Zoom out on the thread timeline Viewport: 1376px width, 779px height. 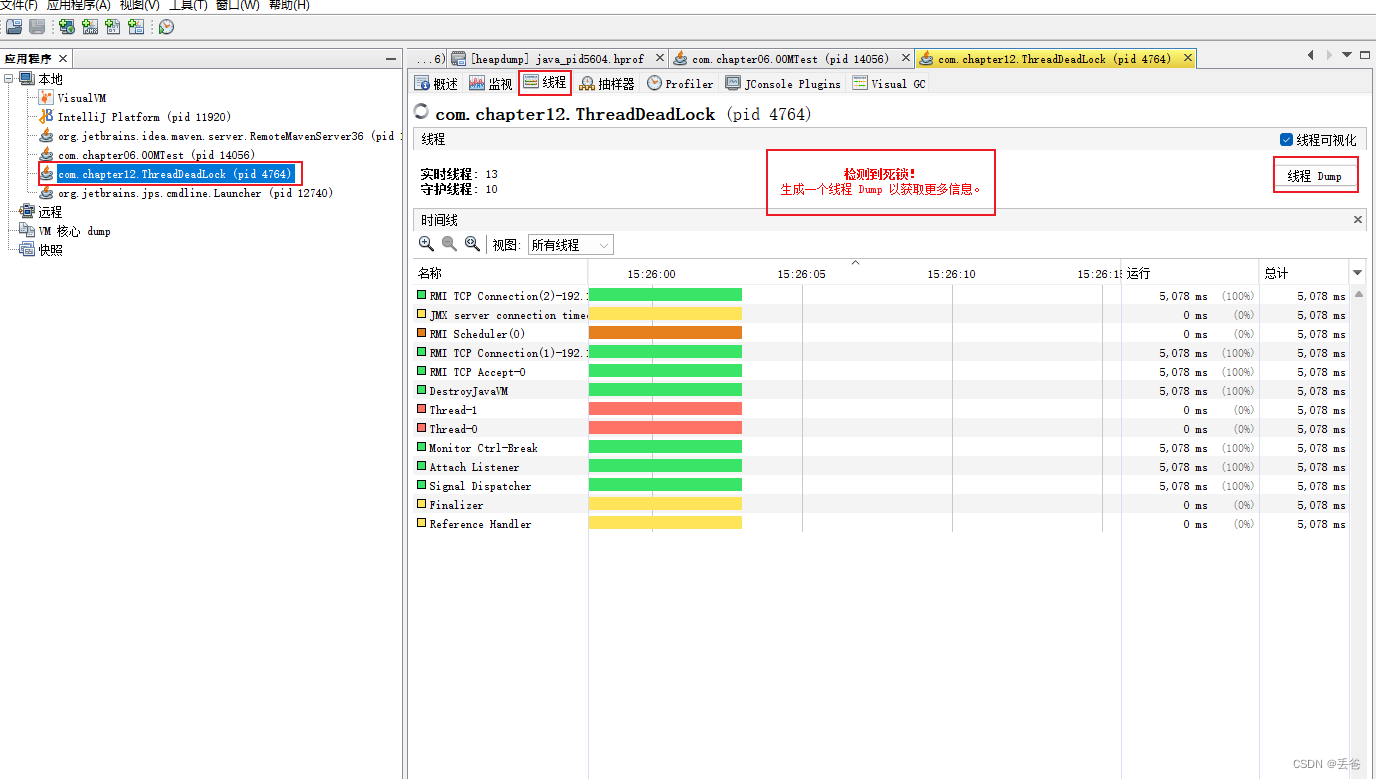coord(449,244)
